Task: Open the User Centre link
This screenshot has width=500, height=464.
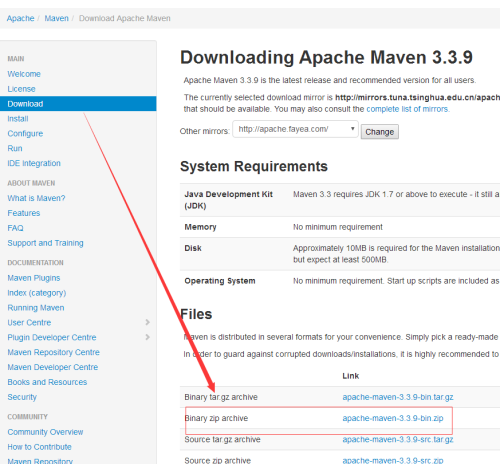Action: click(29, 323)
